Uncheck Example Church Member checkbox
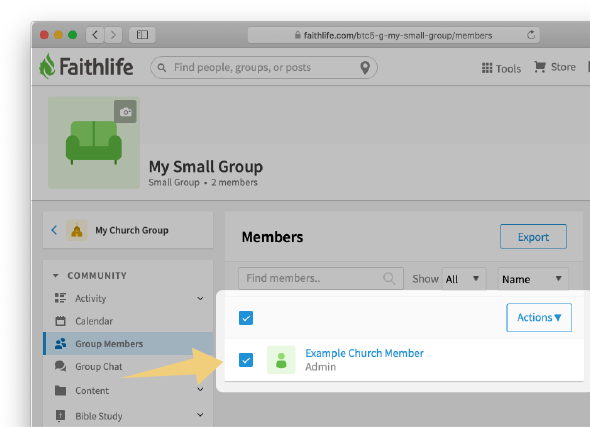 [246, 360]
